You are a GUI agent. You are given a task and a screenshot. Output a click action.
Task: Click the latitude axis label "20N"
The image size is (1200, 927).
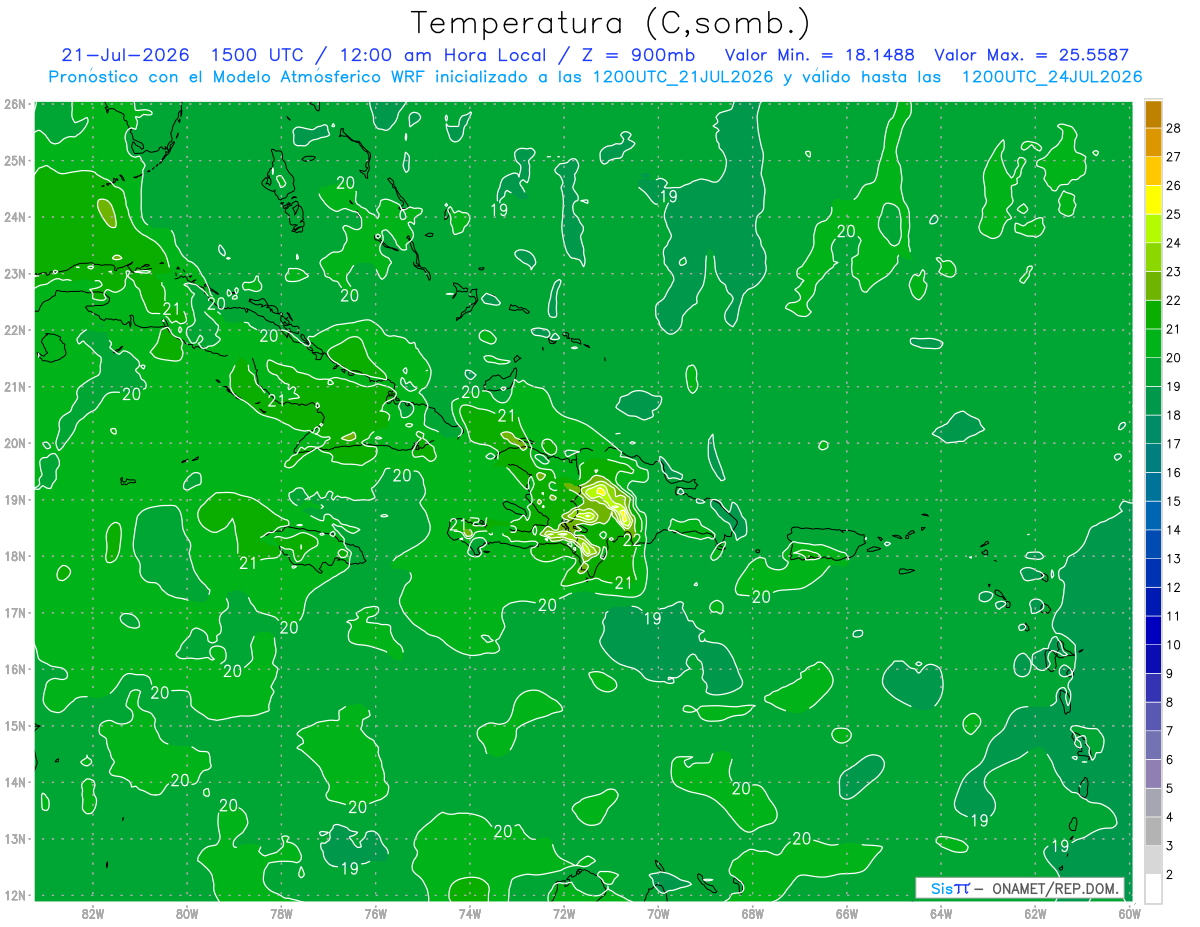pyautogui.click(x=15, y=443)
